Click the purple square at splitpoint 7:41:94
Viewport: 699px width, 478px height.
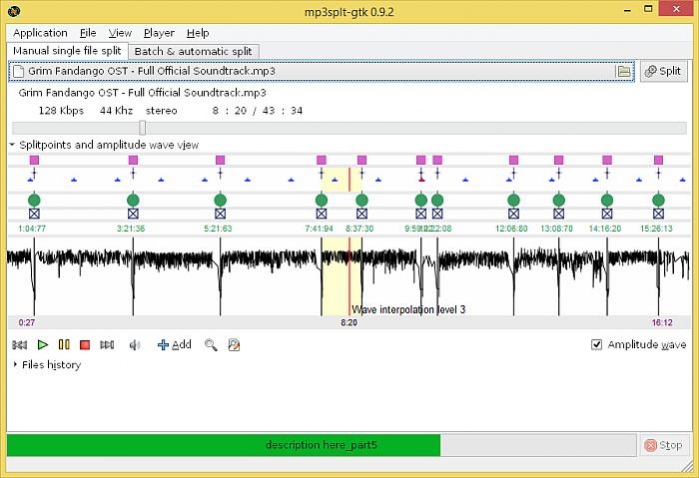pyautogui.click(x=321, y=160)
